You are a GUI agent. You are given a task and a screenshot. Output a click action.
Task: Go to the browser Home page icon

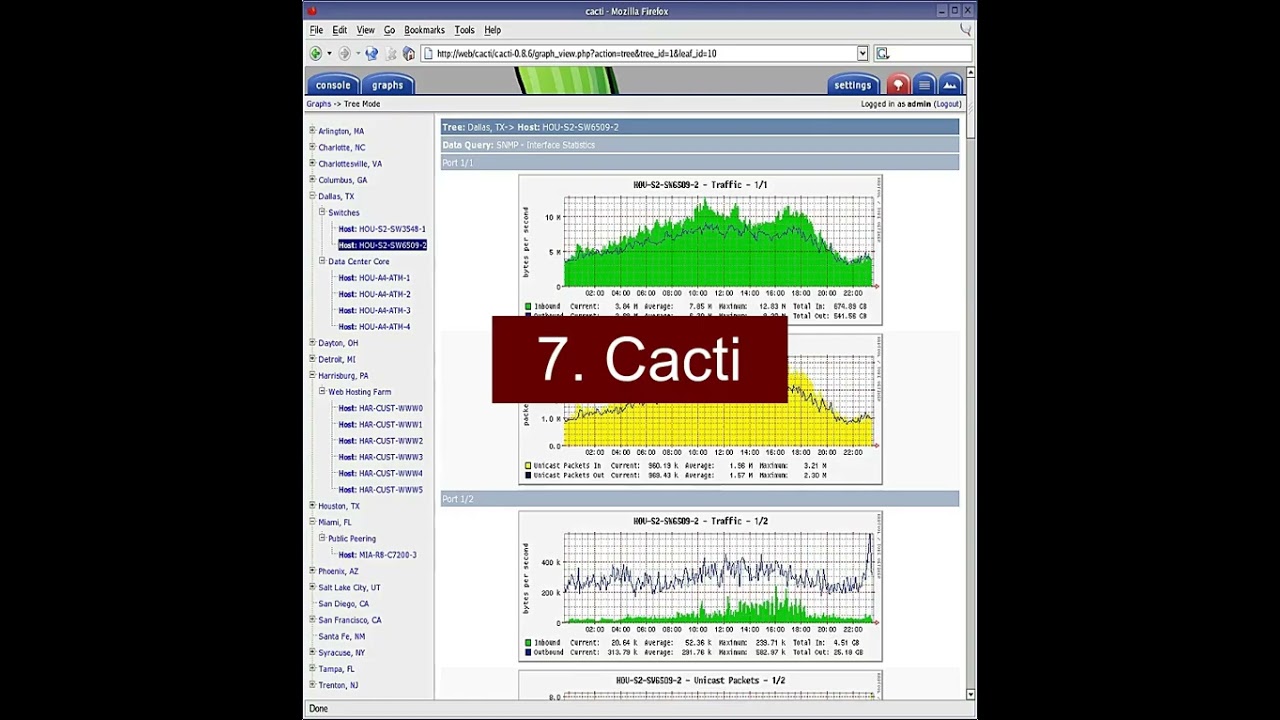point(408,54)
